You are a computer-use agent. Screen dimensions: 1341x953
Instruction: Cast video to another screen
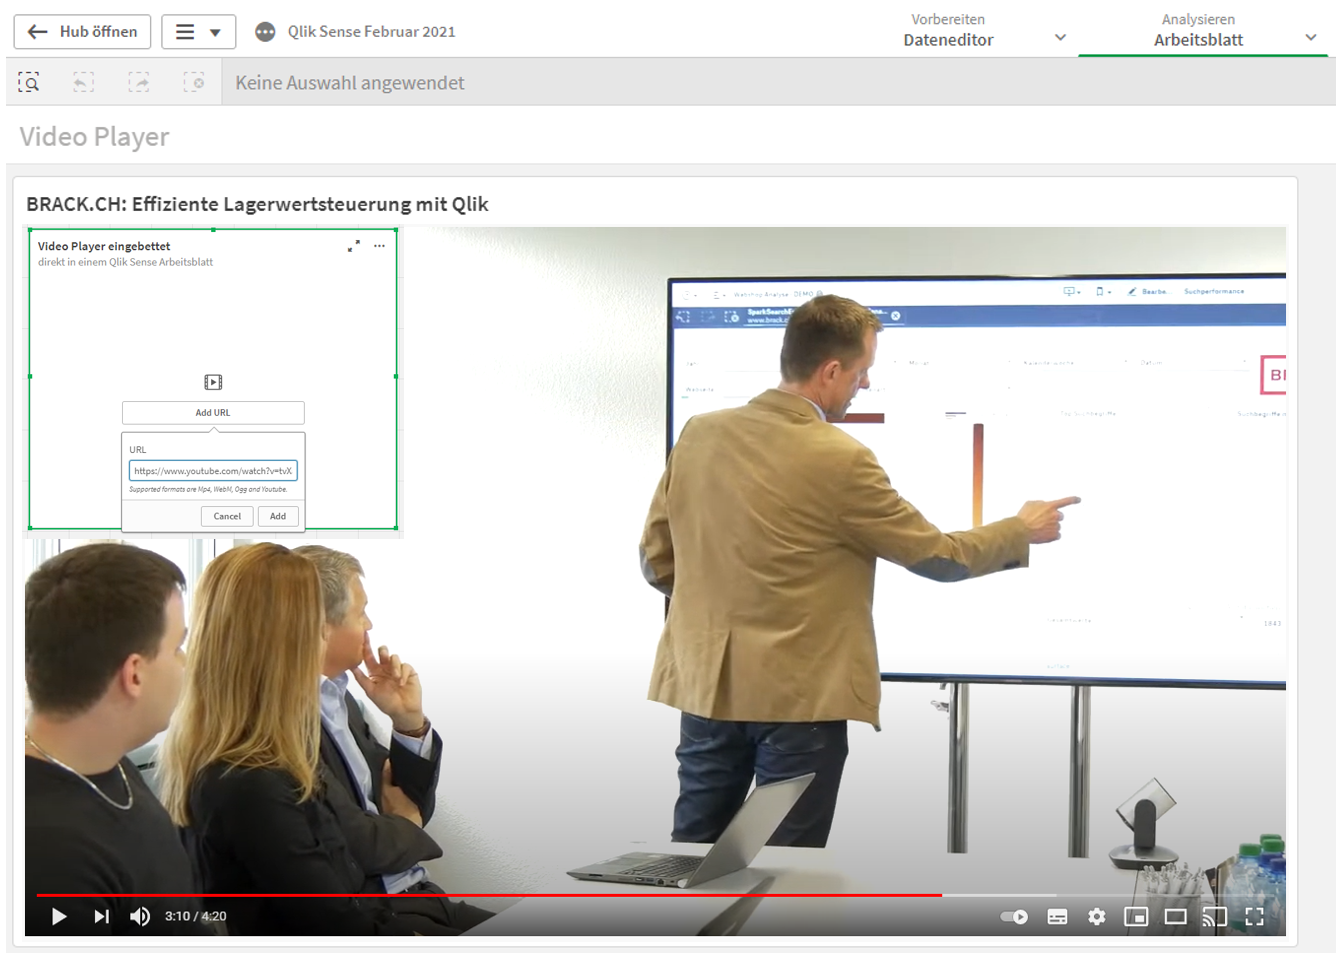[1215, 917]
